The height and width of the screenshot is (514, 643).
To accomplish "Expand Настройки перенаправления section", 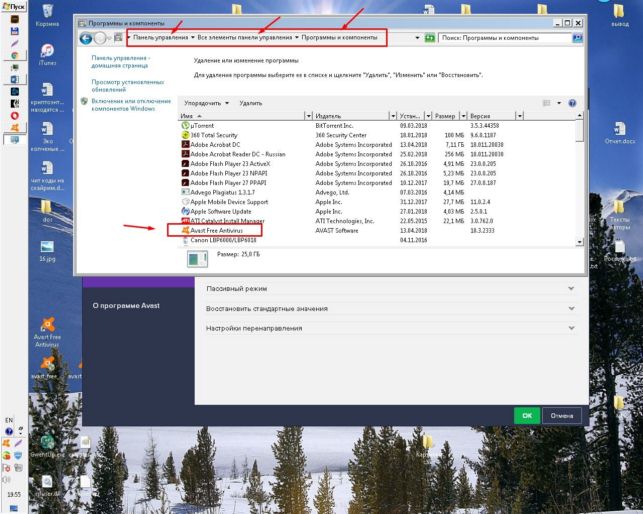I will [390, 328].
